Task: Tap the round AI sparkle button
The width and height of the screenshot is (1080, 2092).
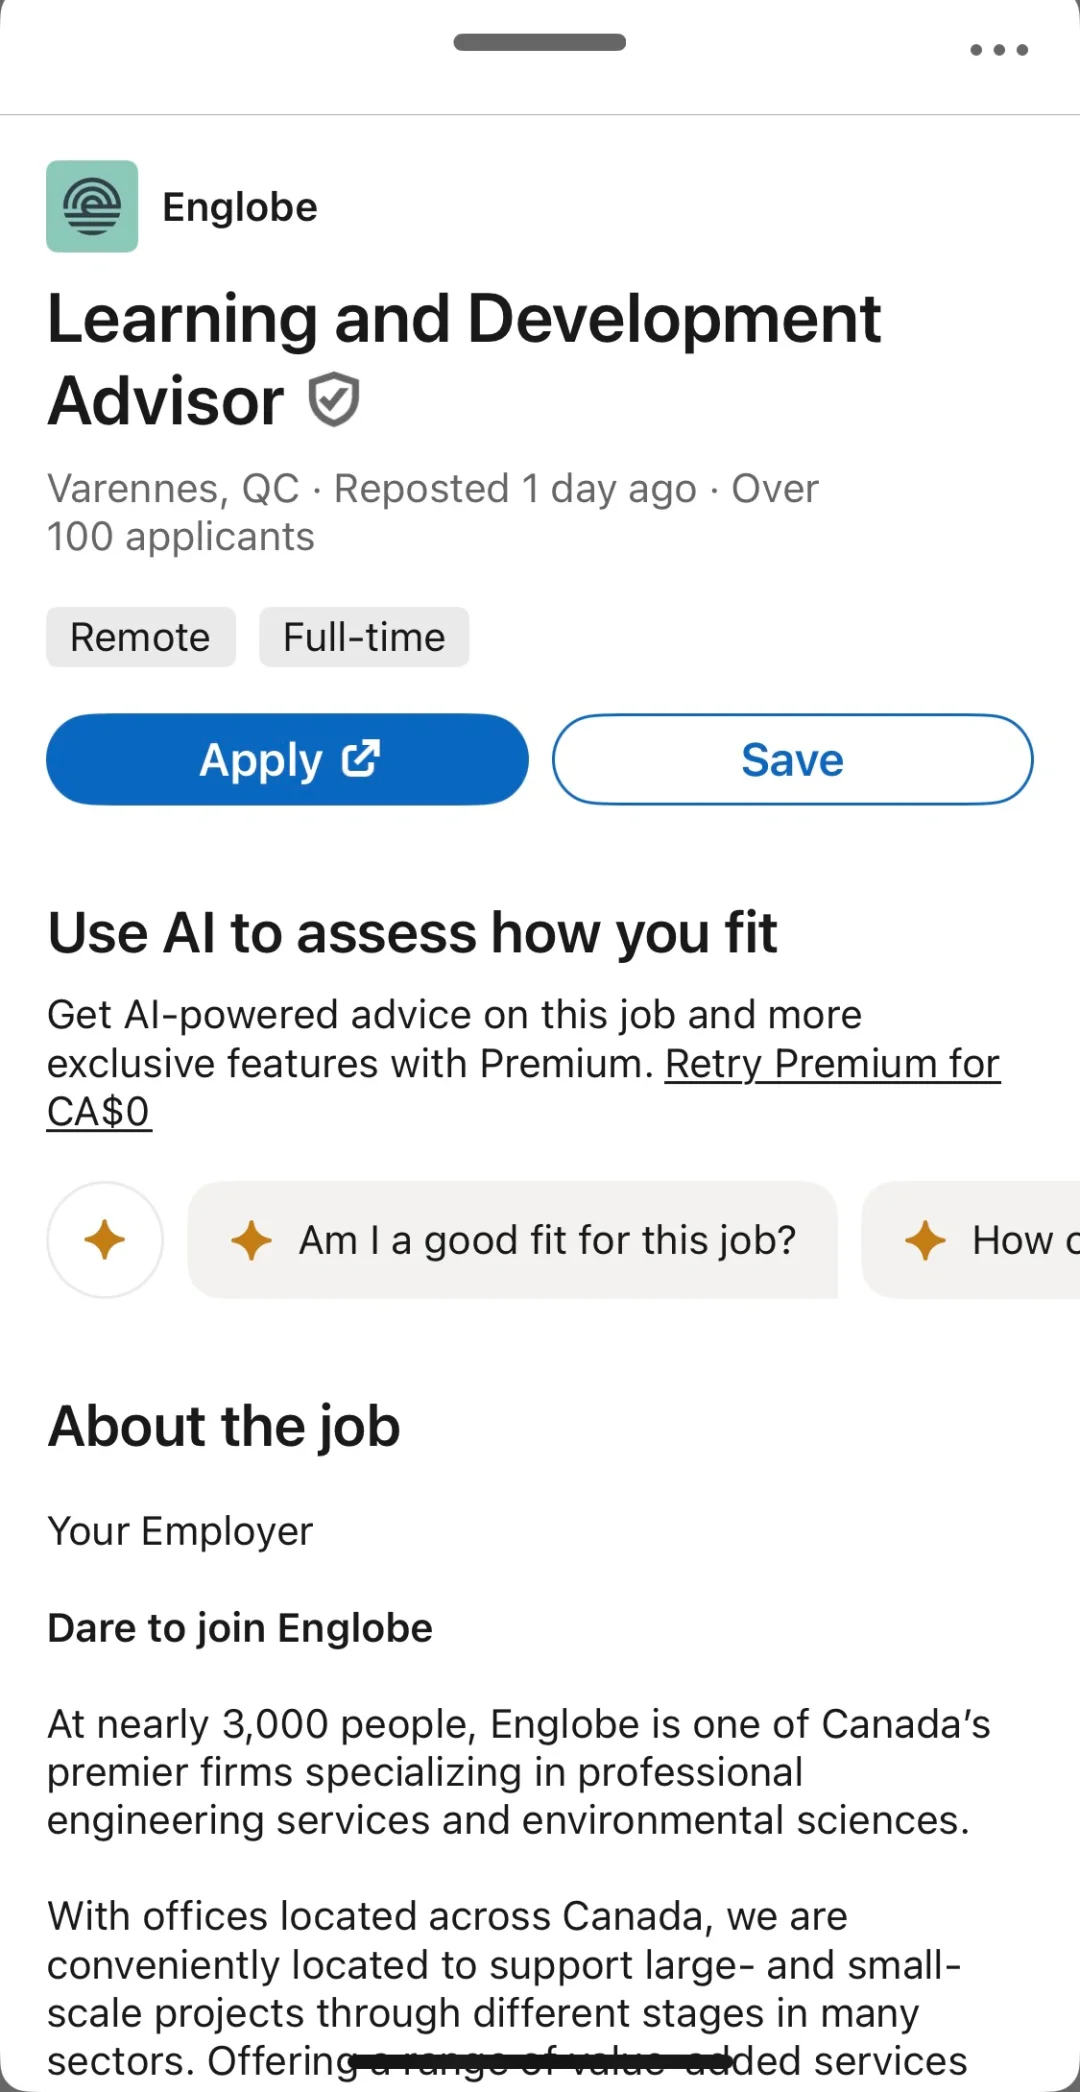Action: [x=105, y=1240]
